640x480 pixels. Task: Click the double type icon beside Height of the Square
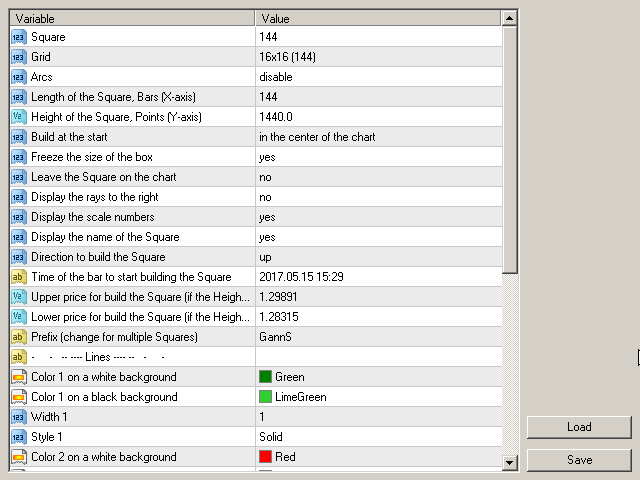19,117
